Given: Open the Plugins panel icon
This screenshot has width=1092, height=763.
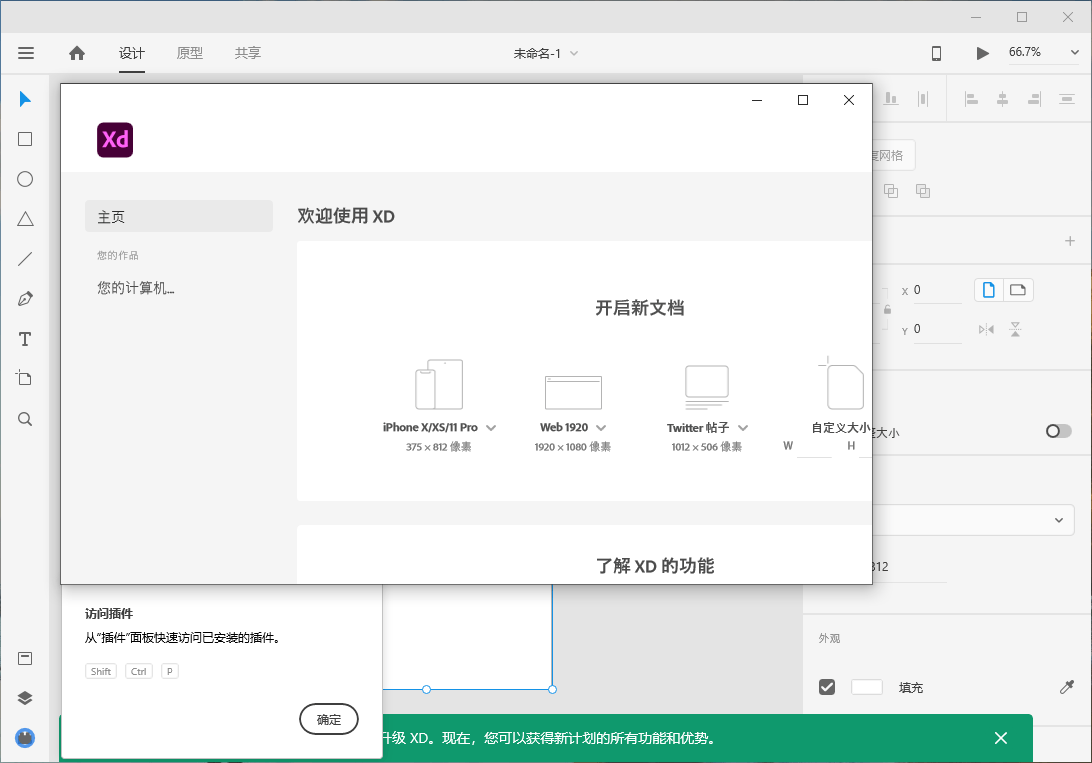Looking at the screenshot, I should coord(25,738).
